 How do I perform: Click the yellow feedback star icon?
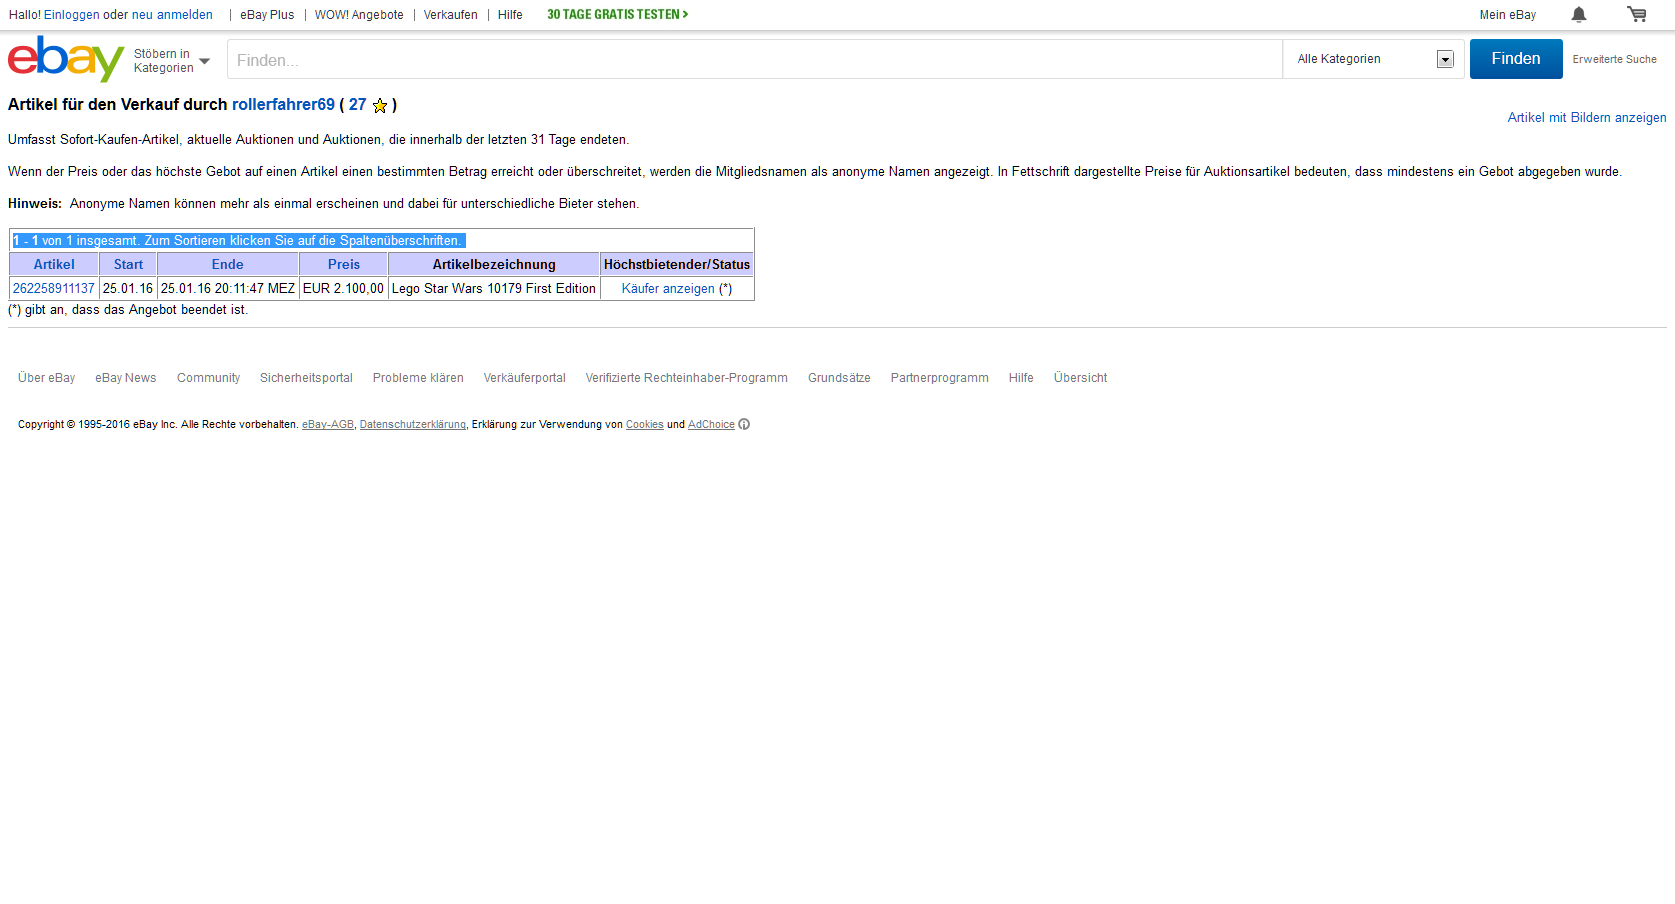tap(380, 105)
